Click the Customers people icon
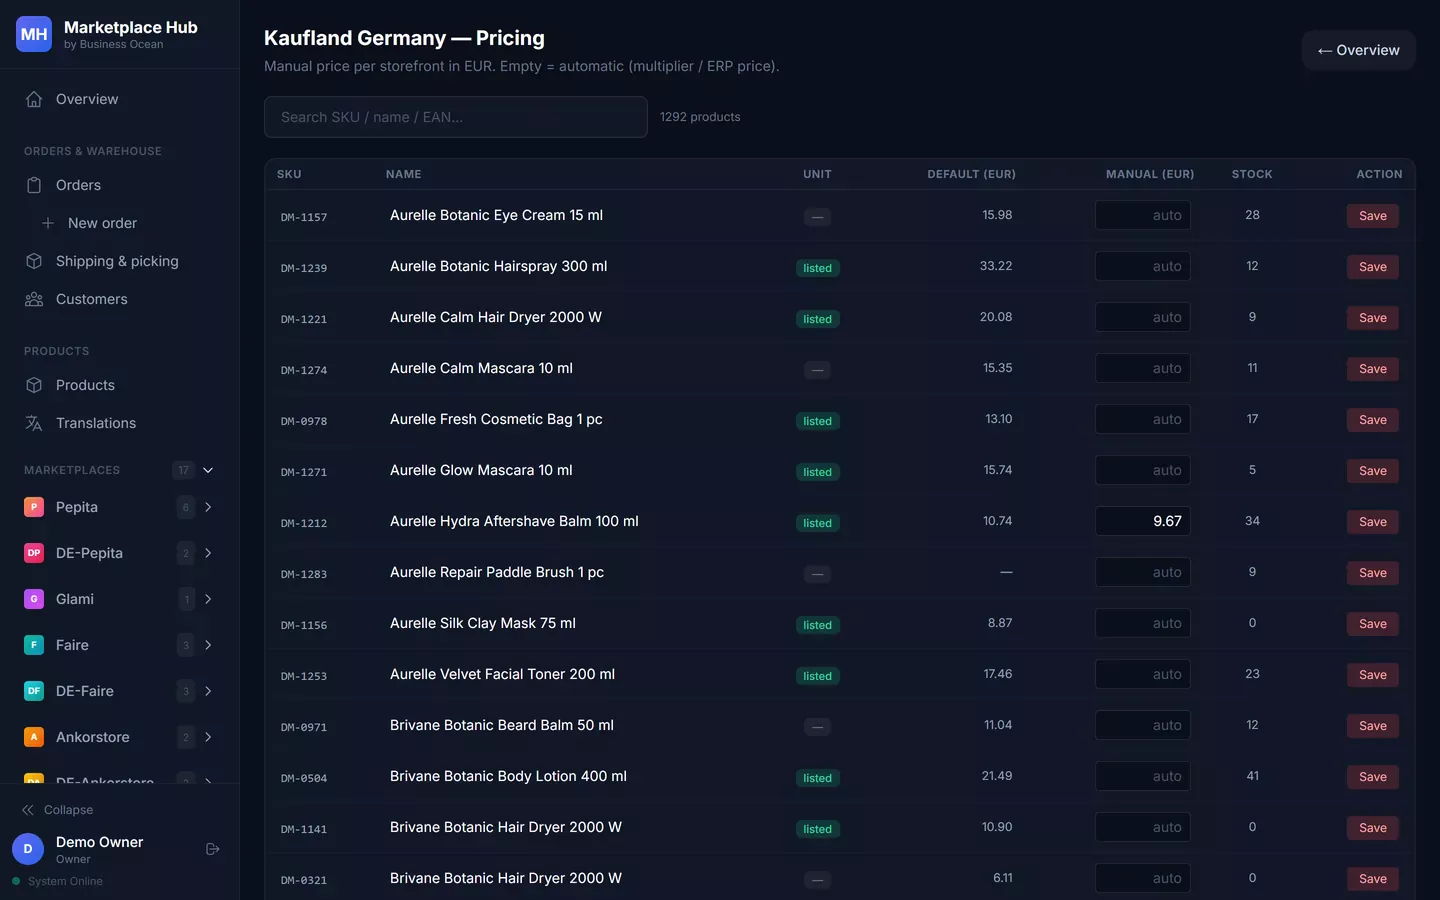The width and height of the screenshot is (1440, 900). coord(34,299)
